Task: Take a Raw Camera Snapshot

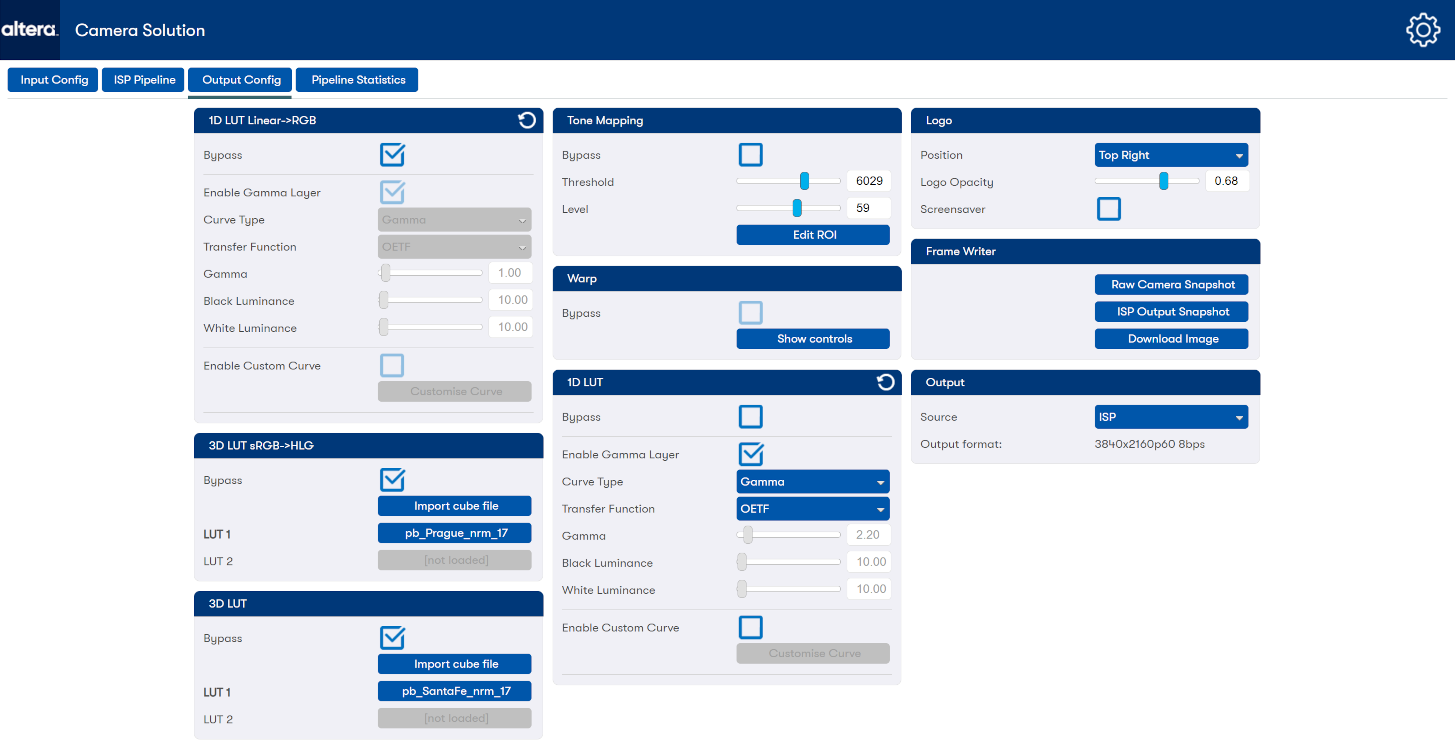Action: pyautogui.click(x=1171, y=285)
